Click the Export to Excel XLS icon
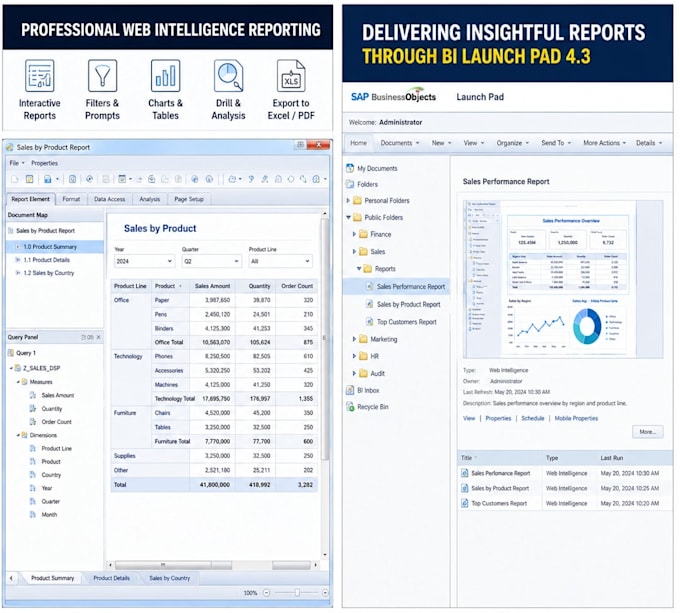The height and width of the screenshot is (613, 680). [291, 75]
